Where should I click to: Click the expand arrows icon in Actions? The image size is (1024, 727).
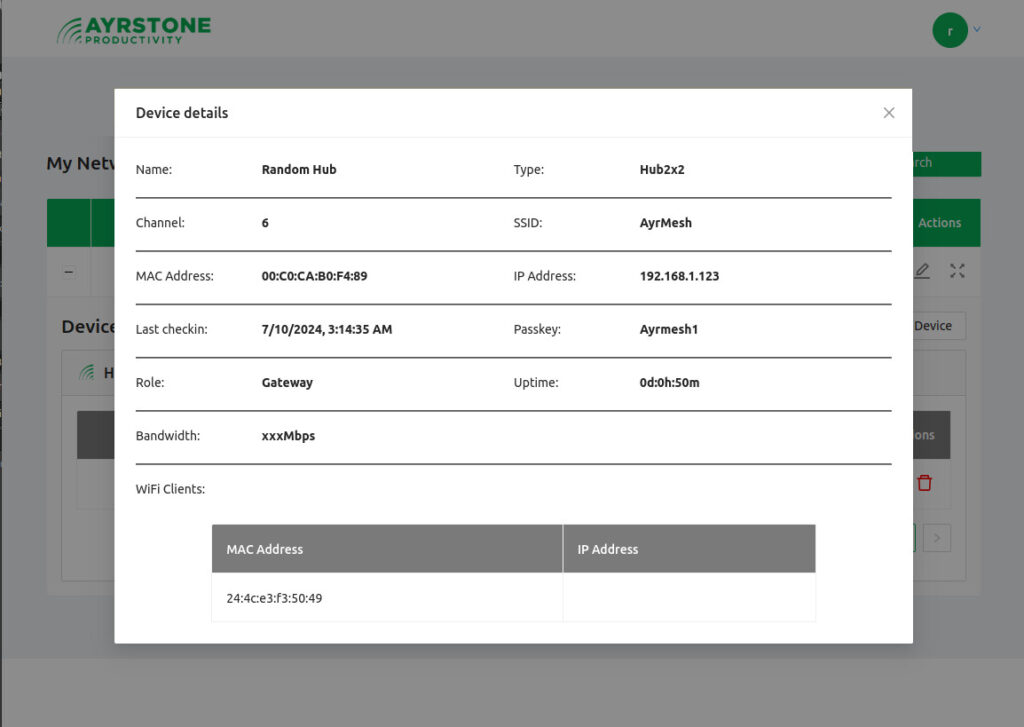point(957,271)
